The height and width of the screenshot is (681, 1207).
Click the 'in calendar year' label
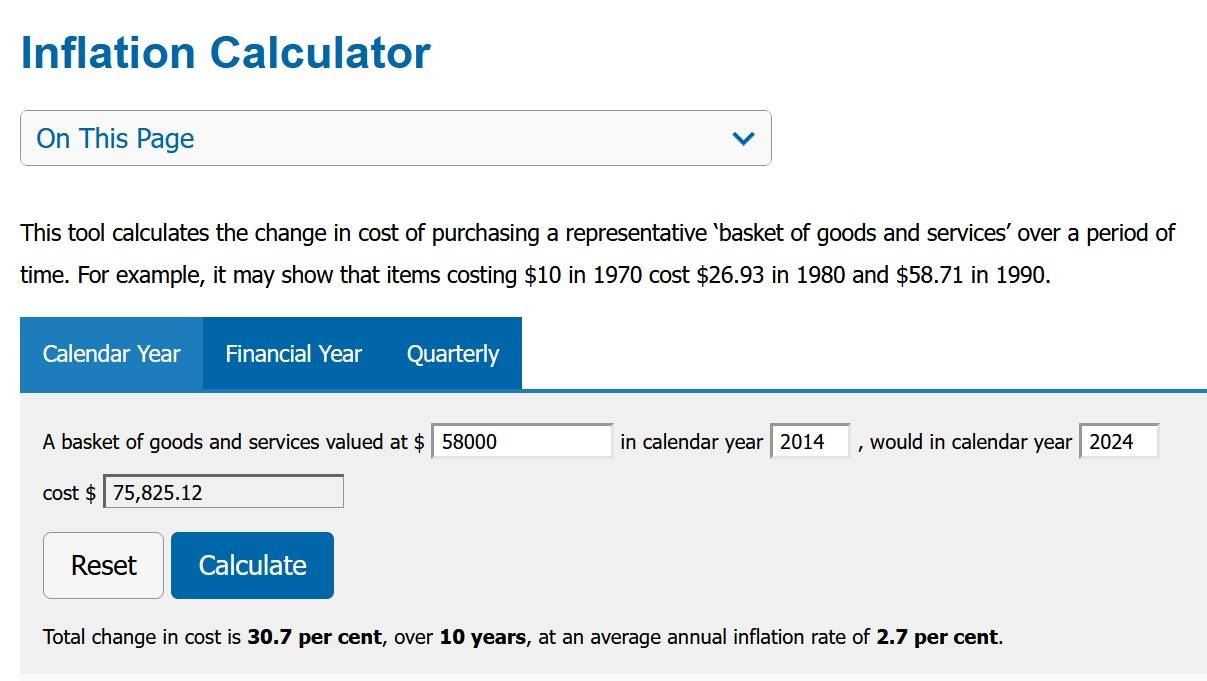point(691,442)
